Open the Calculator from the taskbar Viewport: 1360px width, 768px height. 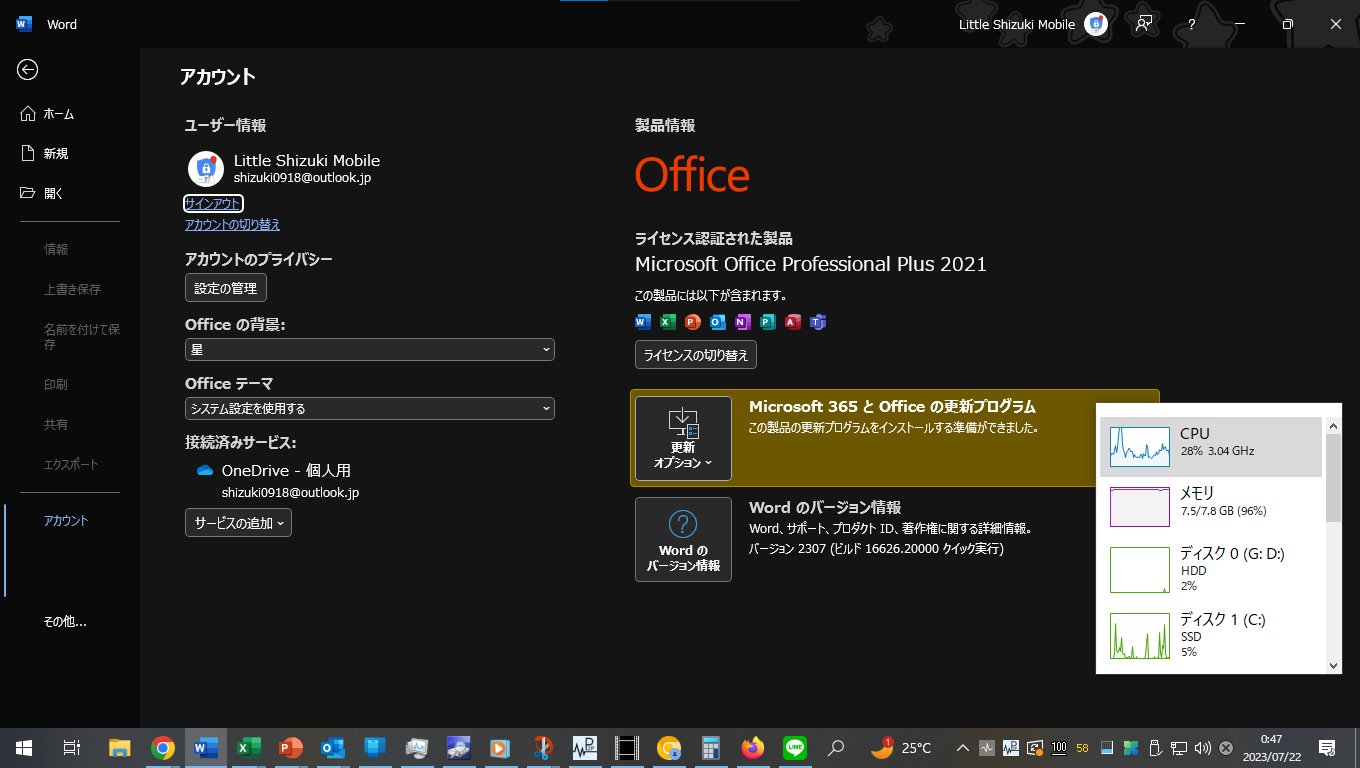(711, 748)
